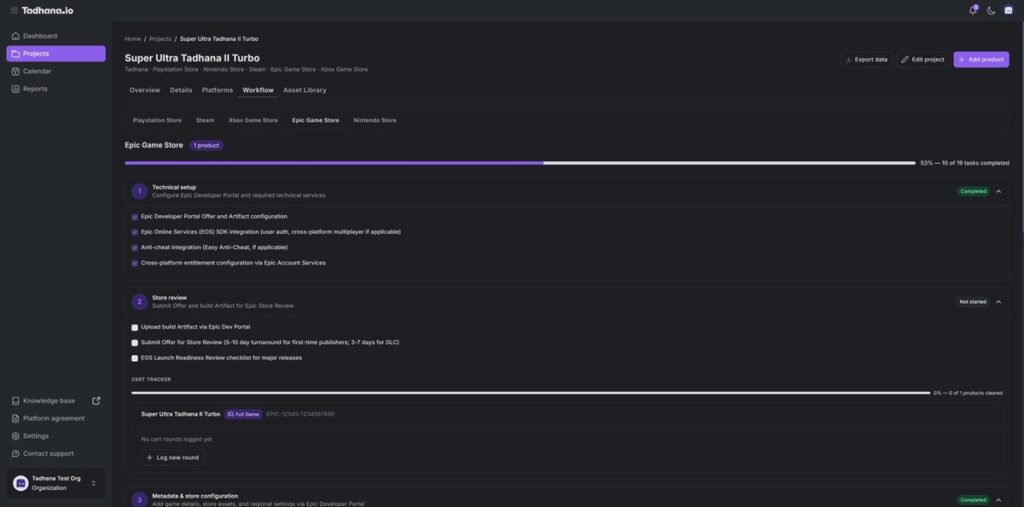
Task: Select the Xbox Game Store workflow tab
Action: pos(253,120)
